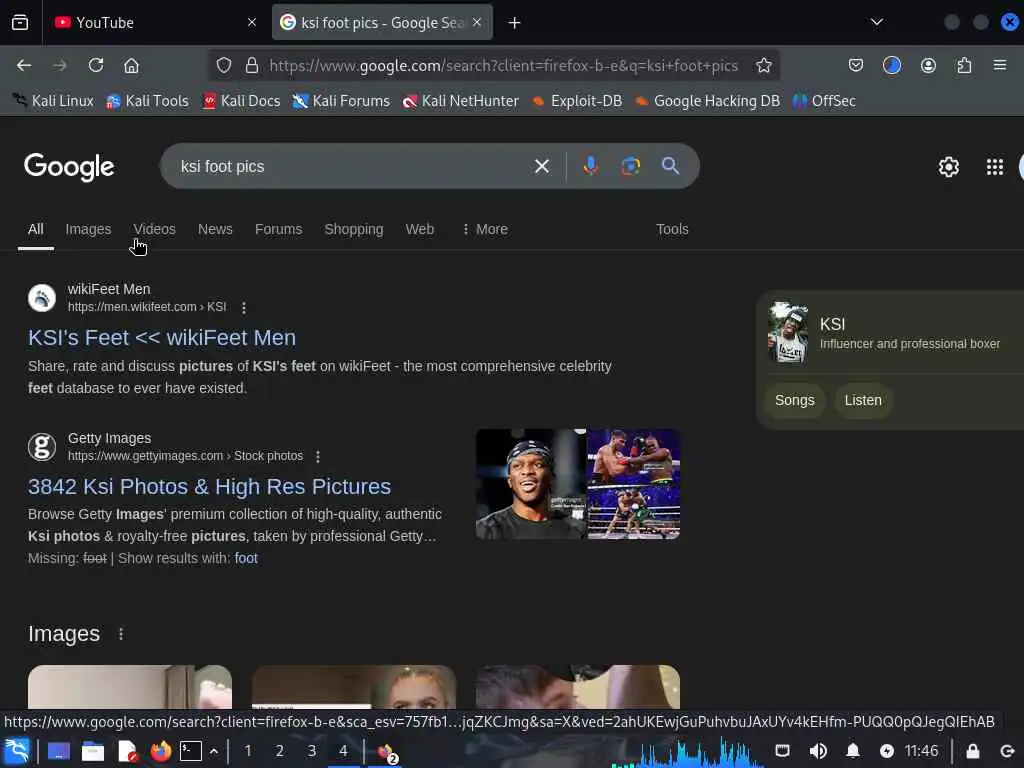Screen dimensions: 1024x768
Task: Open the Kali Docs bookmark
Action: [241, 101]
